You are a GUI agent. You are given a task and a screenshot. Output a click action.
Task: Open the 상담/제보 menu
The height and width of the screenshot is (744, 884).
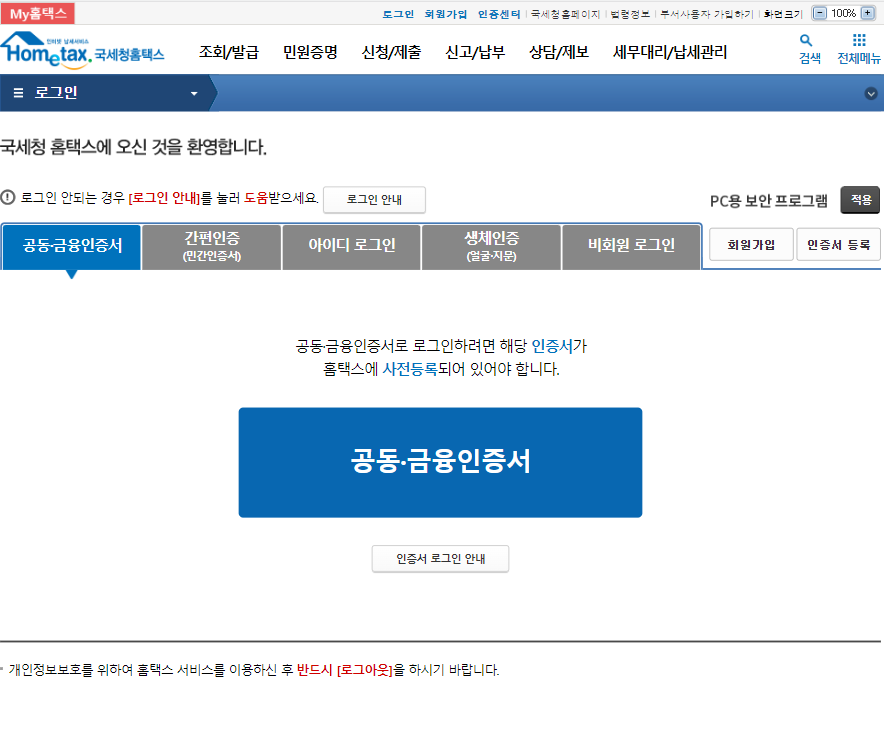click(x=559, y=52)
